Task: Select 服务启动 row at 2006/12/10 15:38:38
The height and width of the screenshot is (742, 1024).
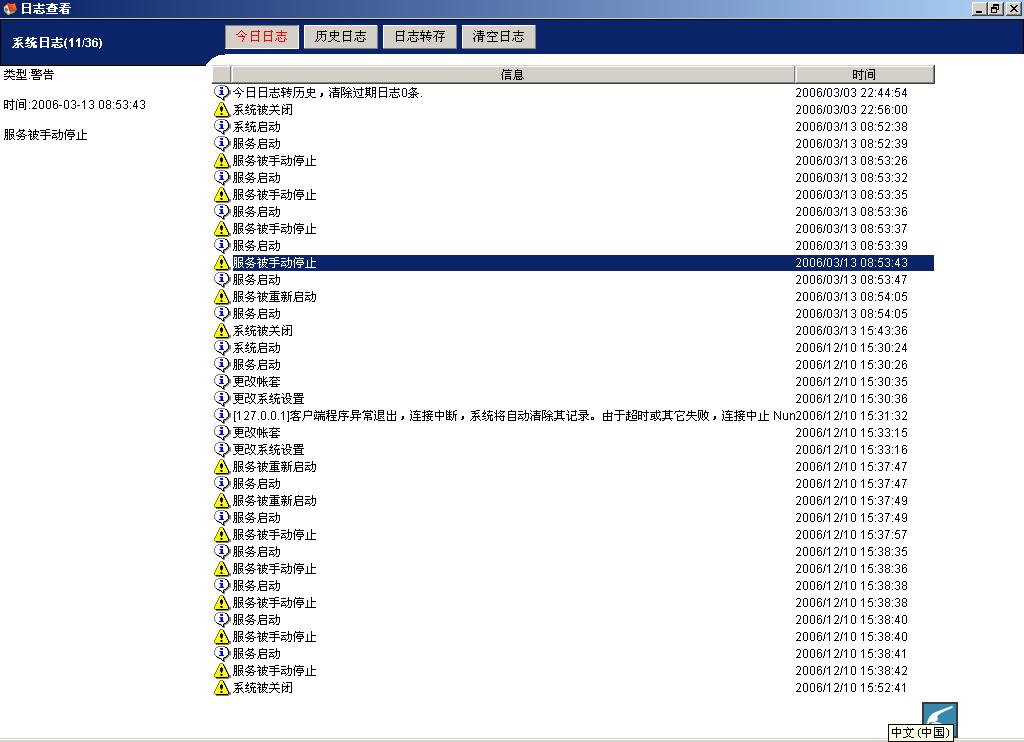Action: pyautogui.click(x=573, y=585)
